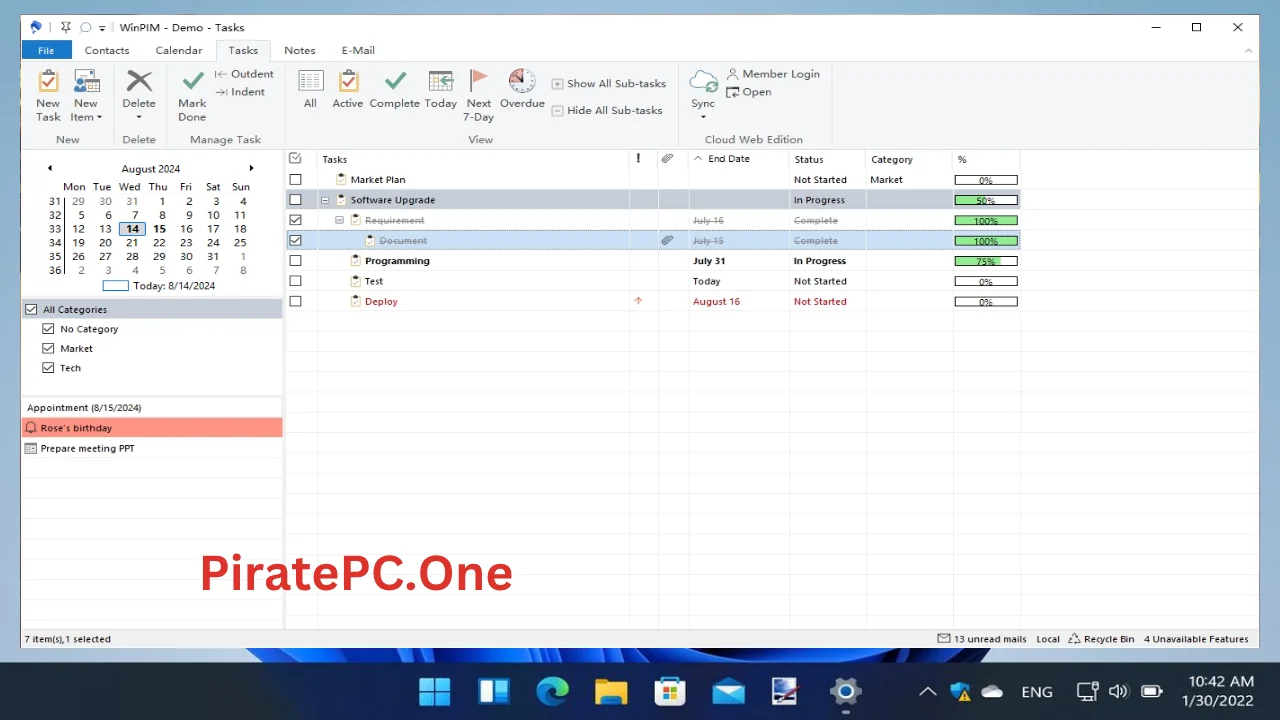The width and height of the screenshot is (1280, 720).
Task: Toggle the All Categories checkbox
Action: click(31, 310)
